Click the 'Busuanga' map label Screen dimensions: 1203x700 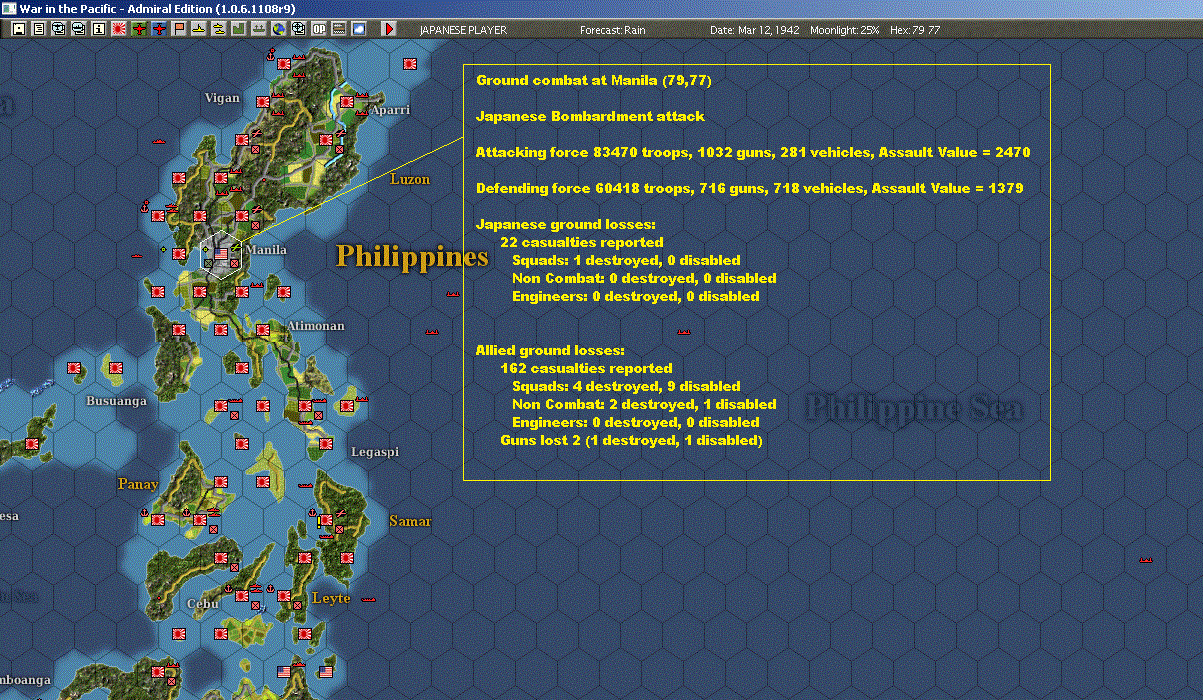pyautogui.click(x=116, y=401)
